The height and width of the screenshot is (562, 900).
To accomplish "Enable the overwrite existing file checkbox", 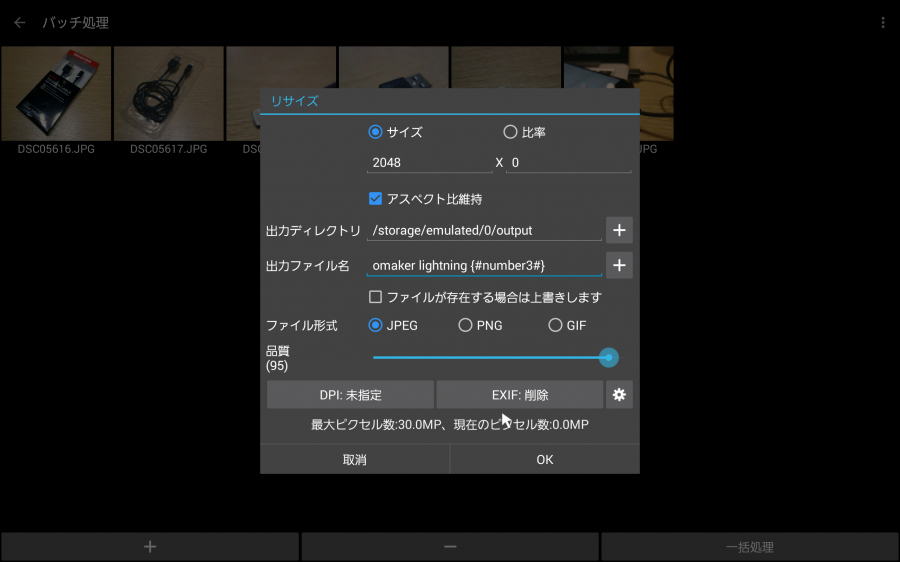I will 375,297.
